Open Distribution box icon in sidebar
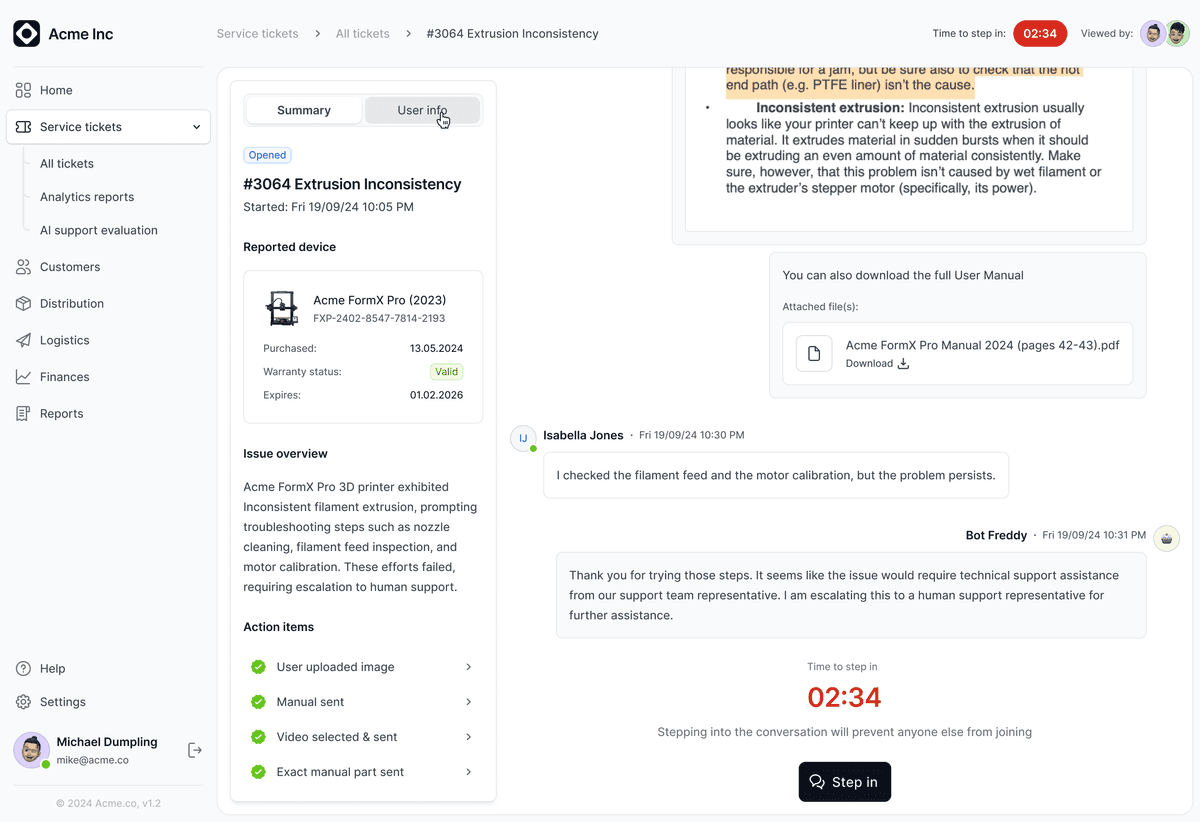 [23, 303]
